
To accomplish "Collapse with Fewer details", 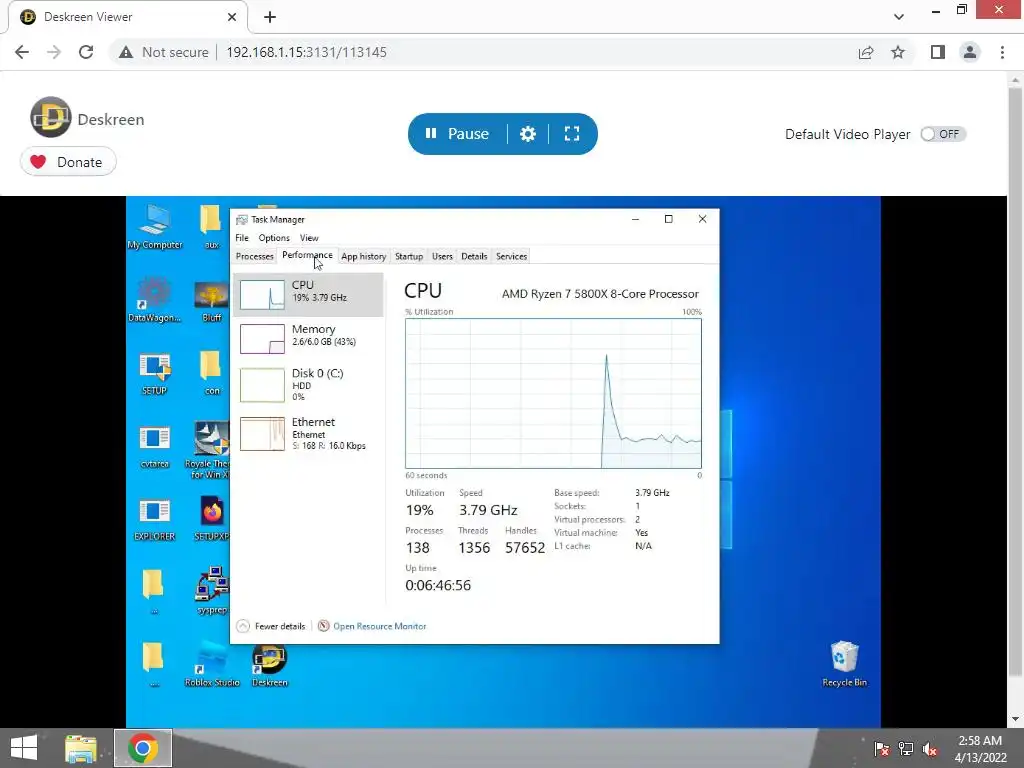I will (271, 626).
